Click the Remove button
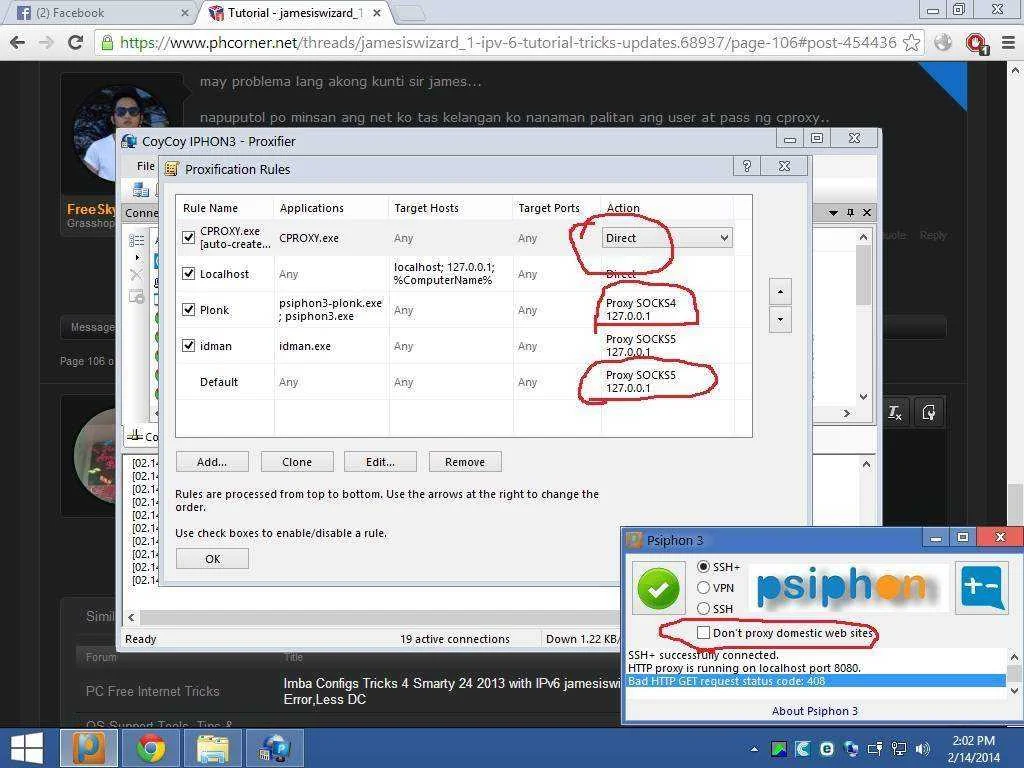This screenshot has width=1024, height=768. (465, 462)
